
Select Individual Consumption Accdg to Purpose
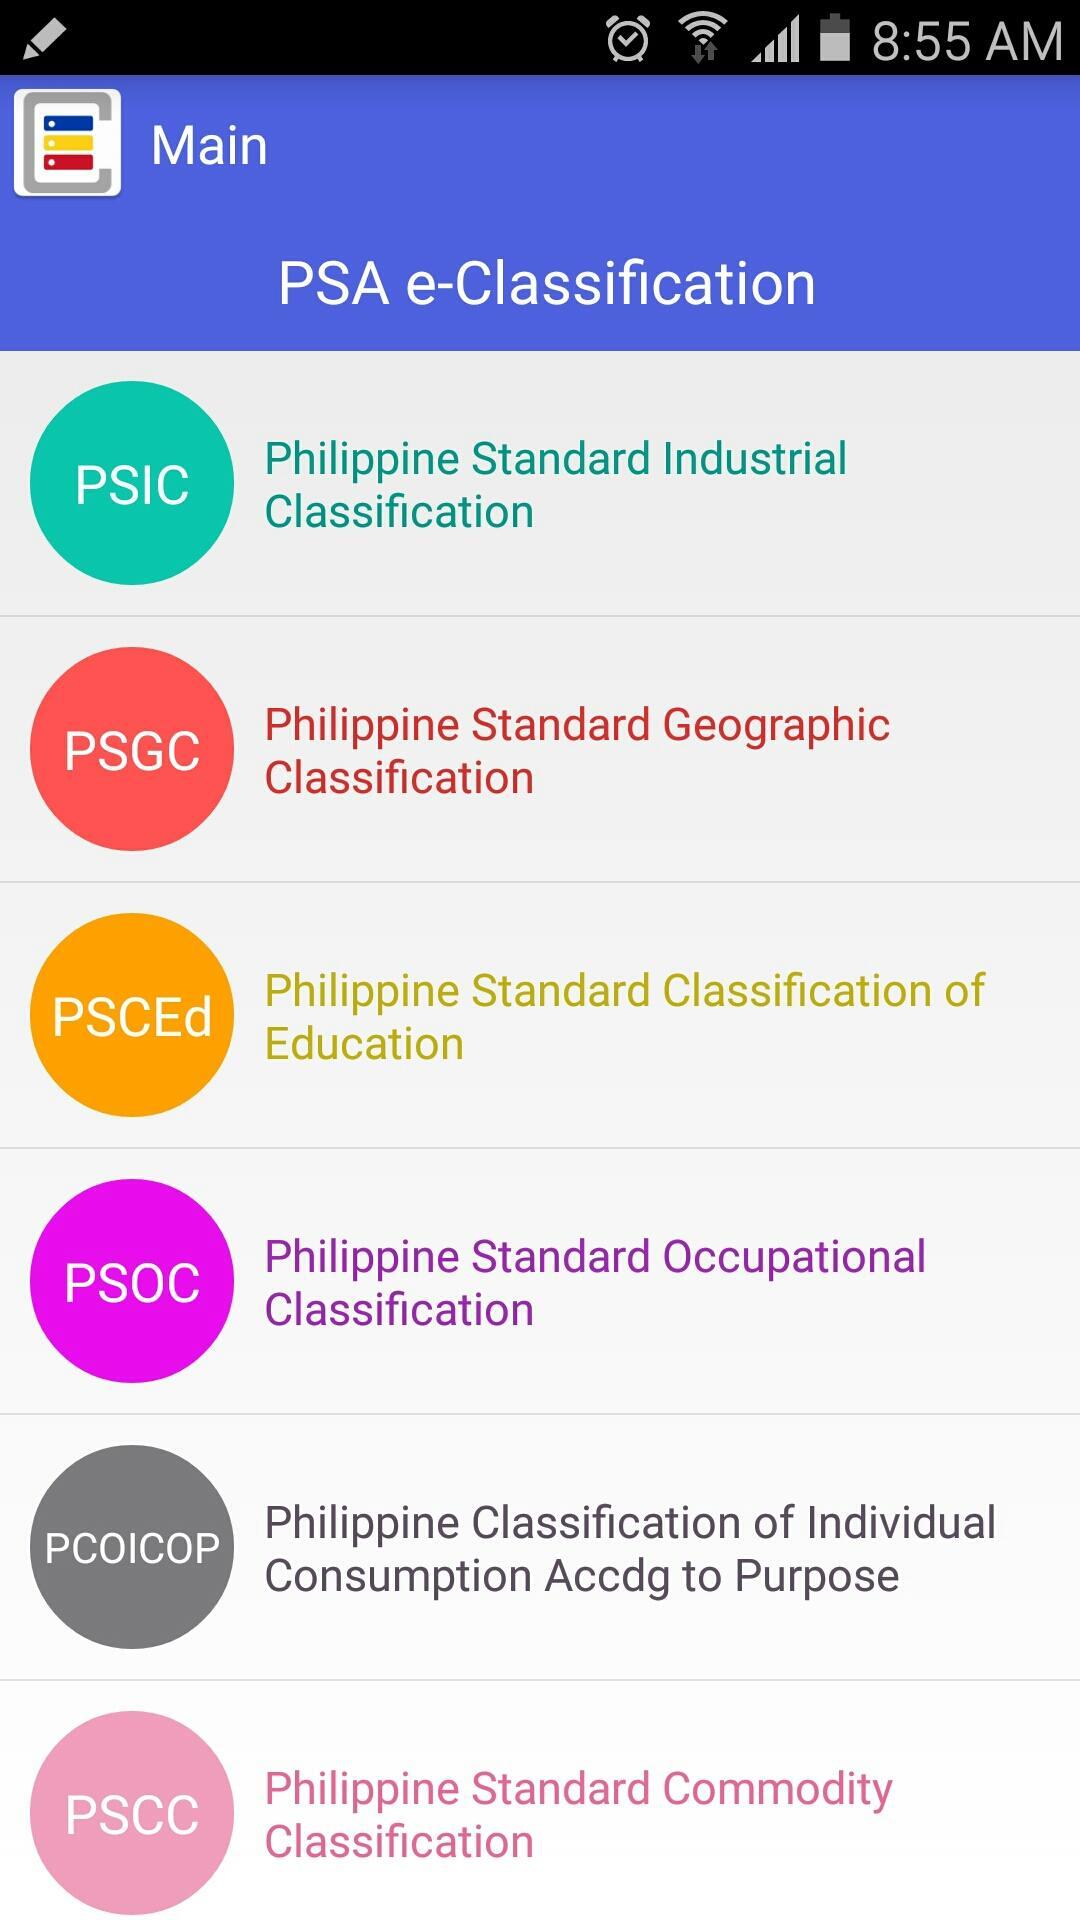click(x=540, y=1548)
